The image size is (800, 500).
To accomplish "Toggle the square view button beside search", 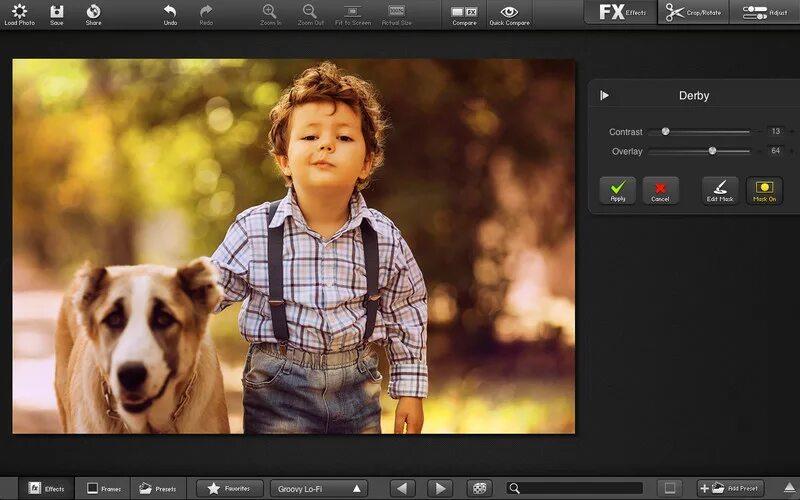I will (670, 488).
